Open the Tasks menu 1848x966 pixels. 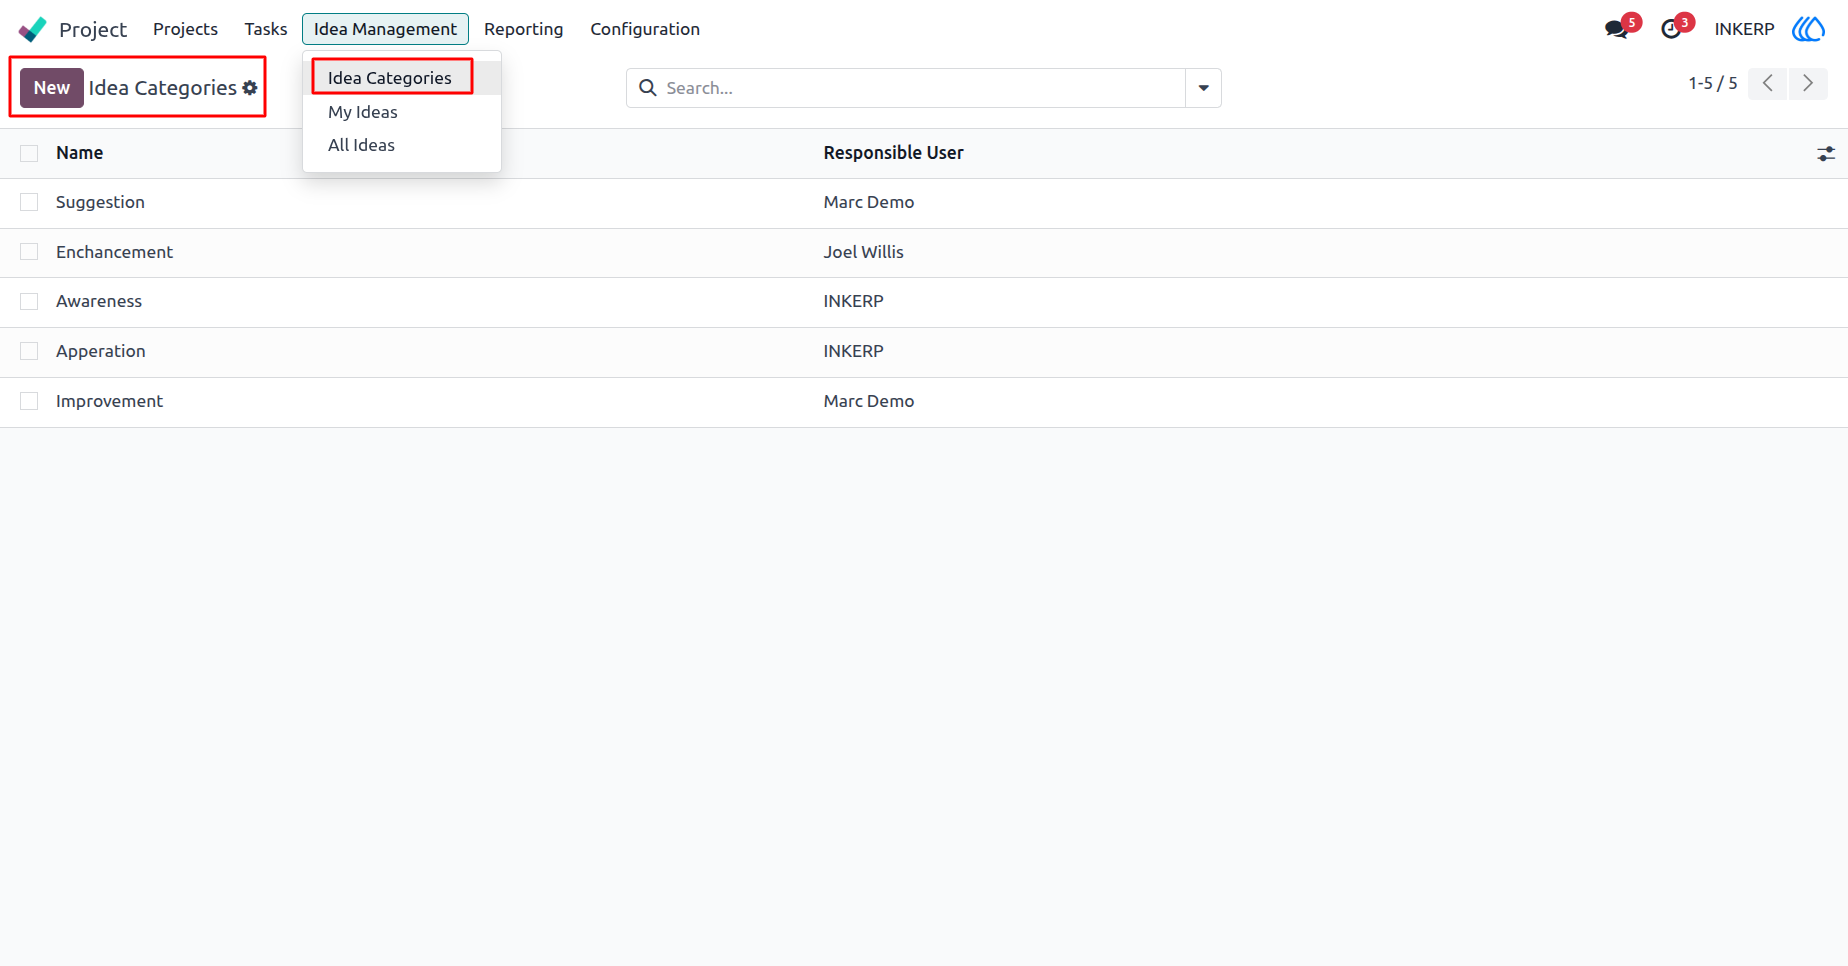click(x=266, y=29)
